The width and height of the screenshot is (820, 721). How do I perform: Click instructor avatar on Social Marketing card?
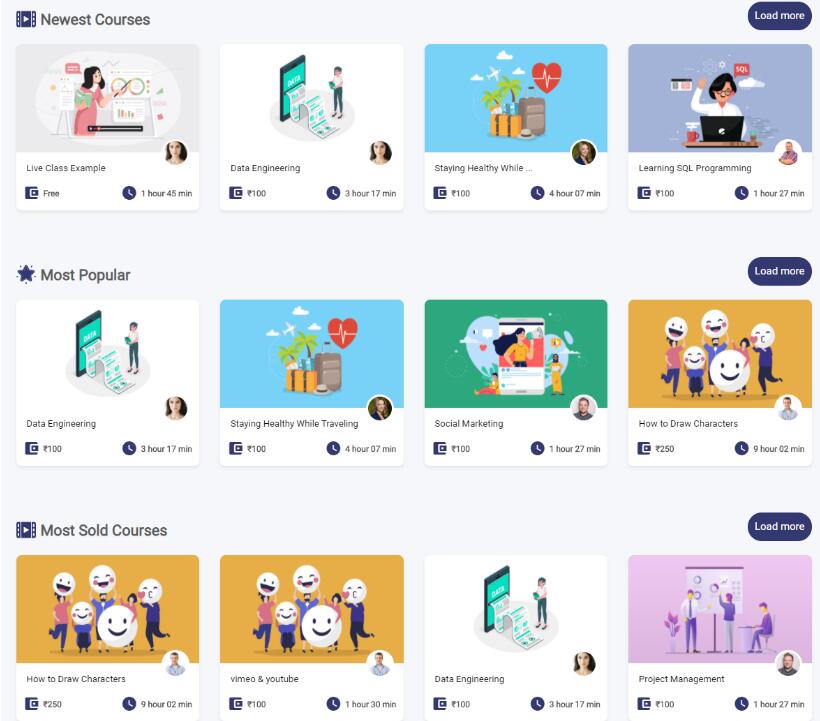pos(583,408)
